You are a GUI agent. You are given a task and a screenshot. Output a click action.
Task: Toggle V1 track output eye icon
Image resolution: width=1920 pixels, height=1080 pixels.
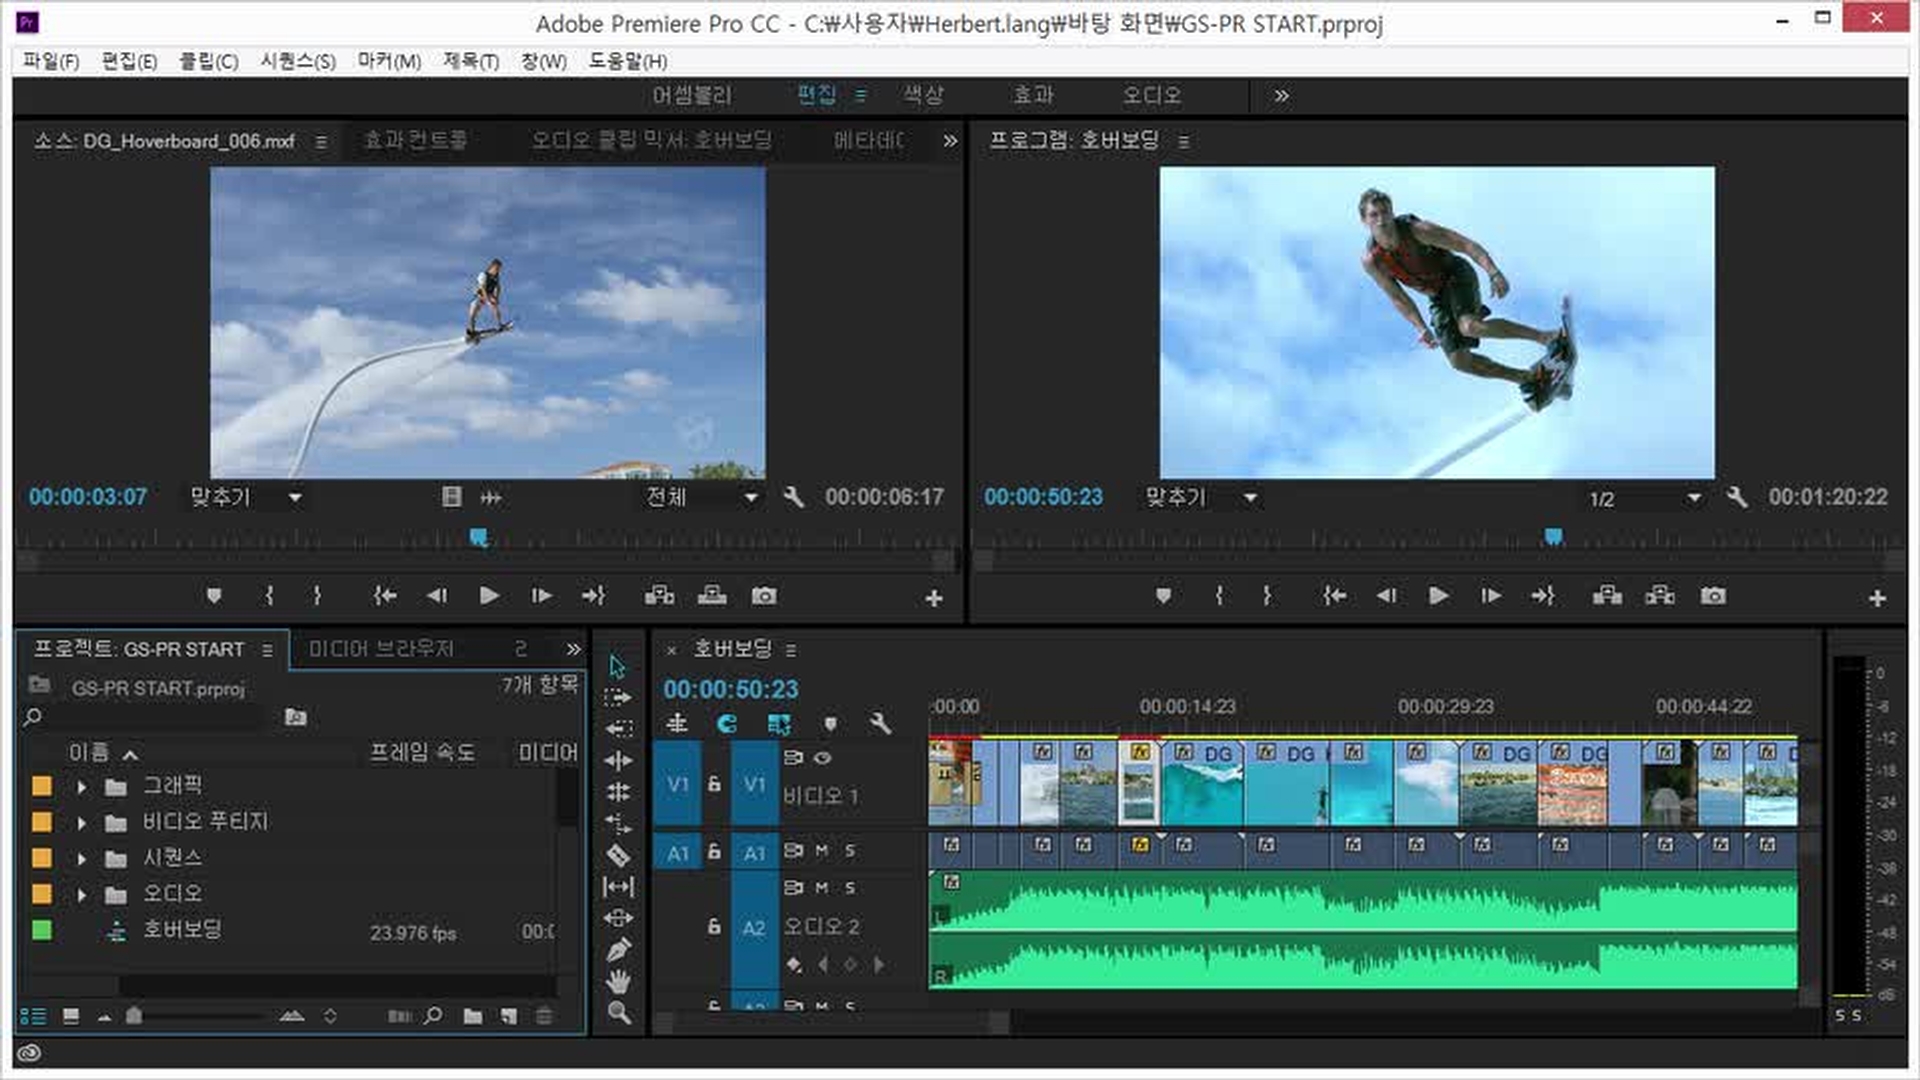coord(822,758)
